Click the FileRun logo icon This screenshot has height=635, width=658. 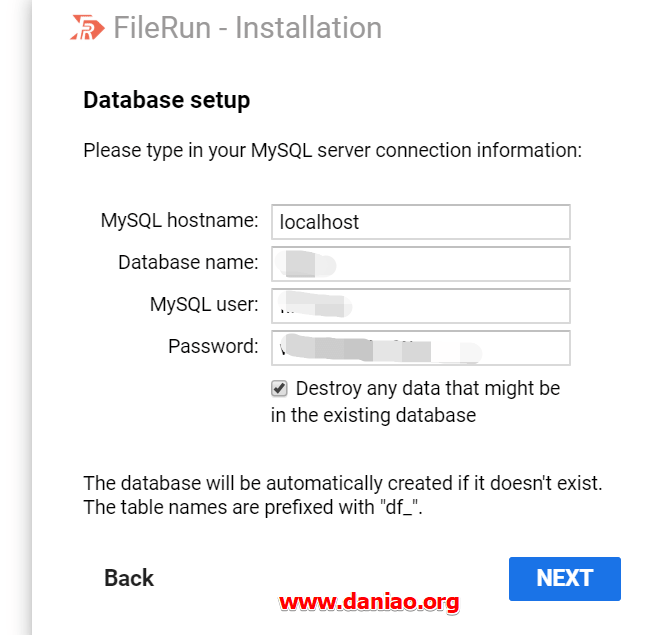click(x=87, y=28)
